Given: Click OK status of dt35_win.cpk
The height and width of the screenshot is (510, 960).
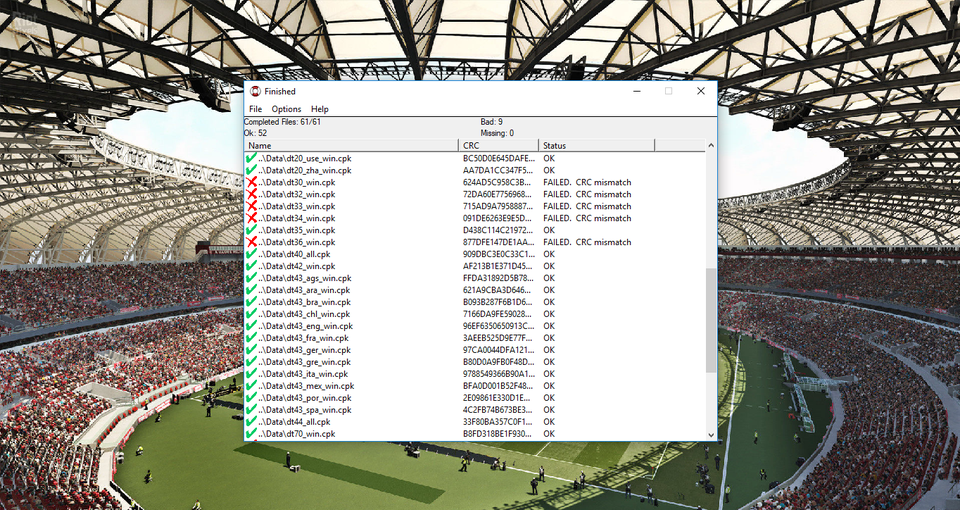Looking at the screenshot, I should coord(549,230).
